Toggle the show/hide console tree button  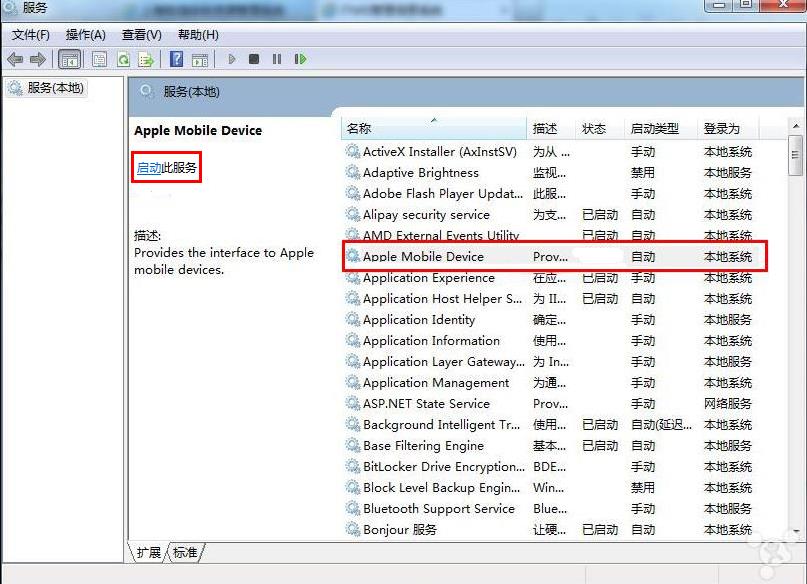(x=70, y=59)
